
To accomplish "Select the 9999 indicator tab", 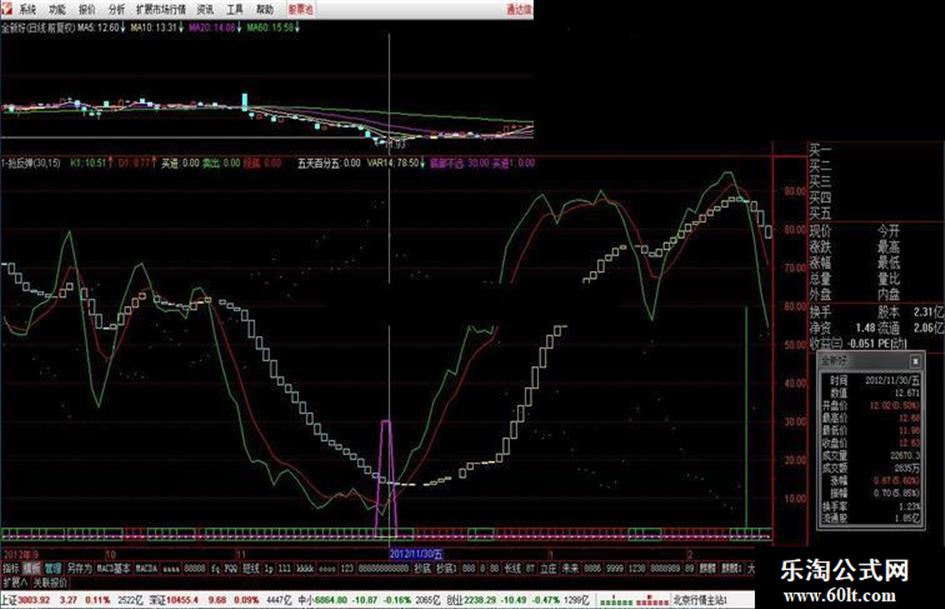I will (x=614, y=568).
